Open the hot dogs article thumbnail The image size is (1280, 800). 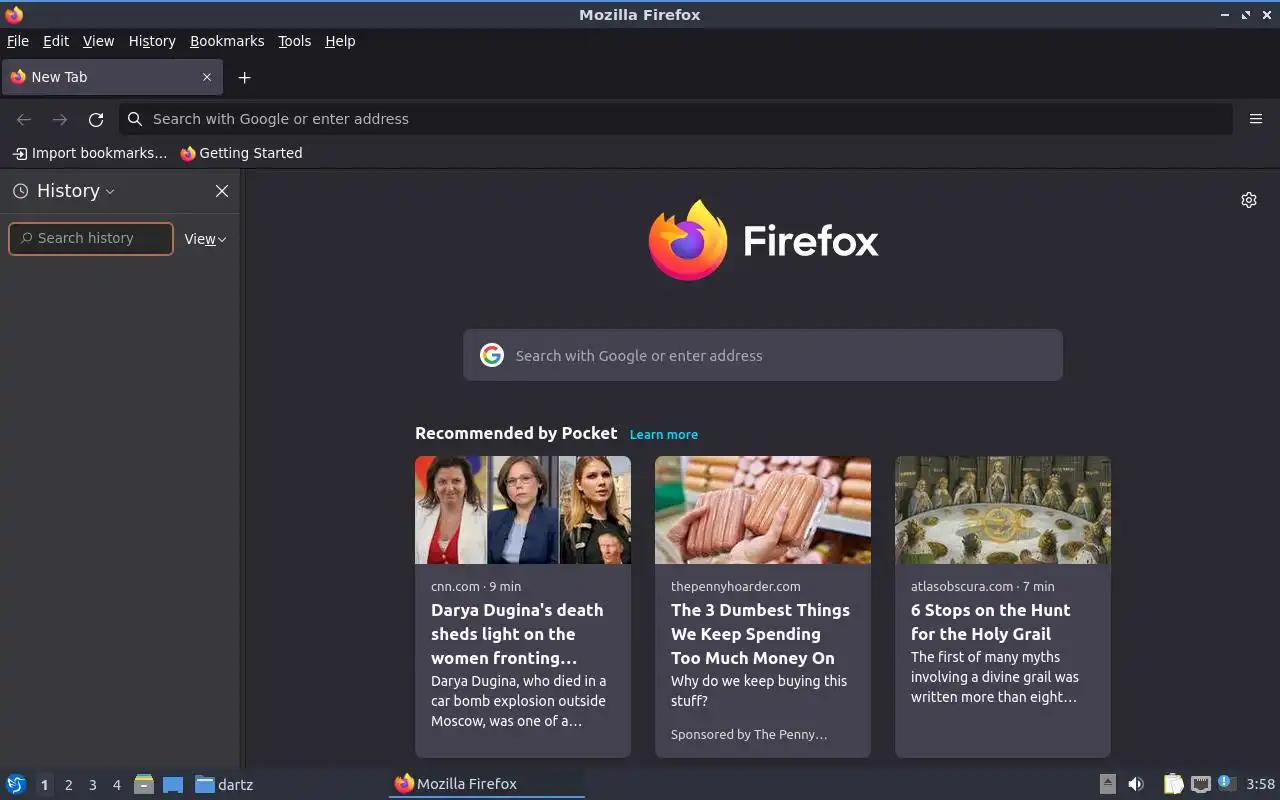click(763, 510)
